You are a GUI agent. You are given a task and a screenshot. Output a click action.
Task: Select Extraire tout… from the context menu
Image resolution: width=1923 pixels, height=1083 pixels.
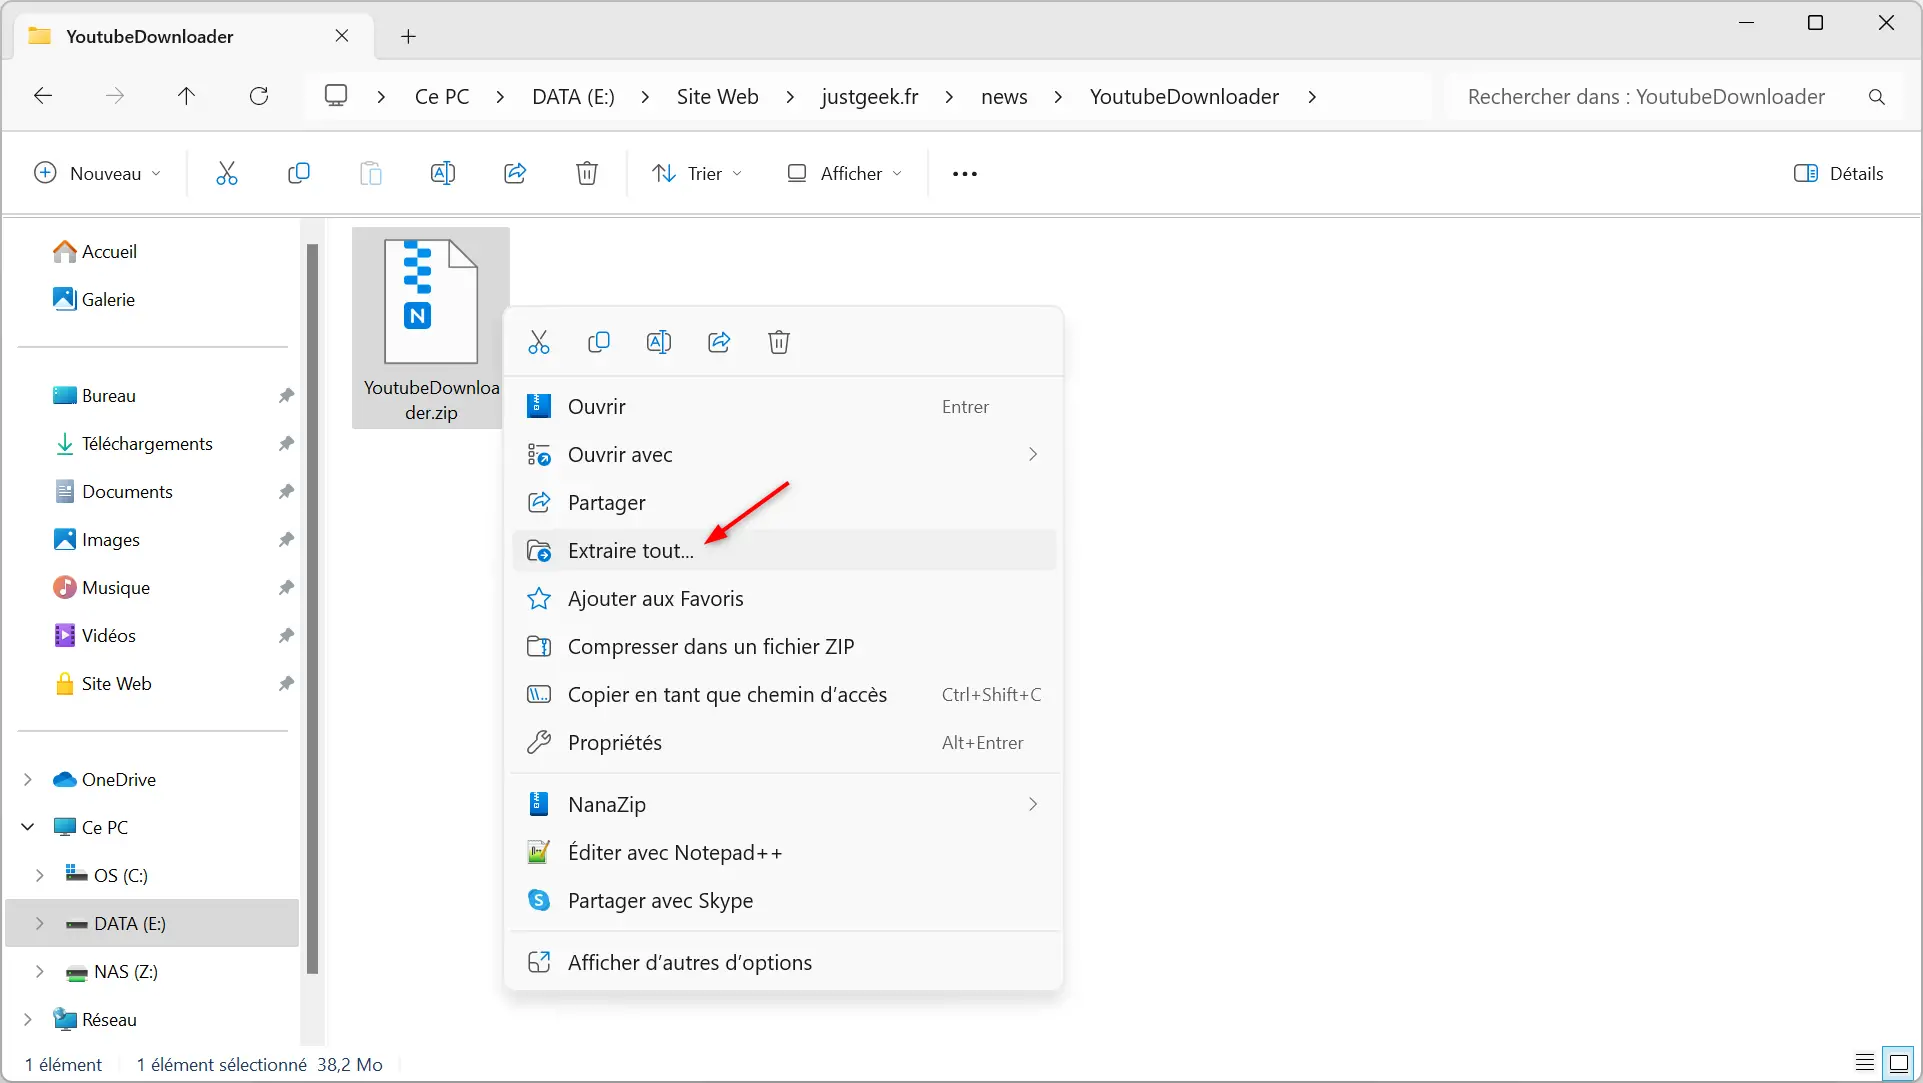pos(785,551)
